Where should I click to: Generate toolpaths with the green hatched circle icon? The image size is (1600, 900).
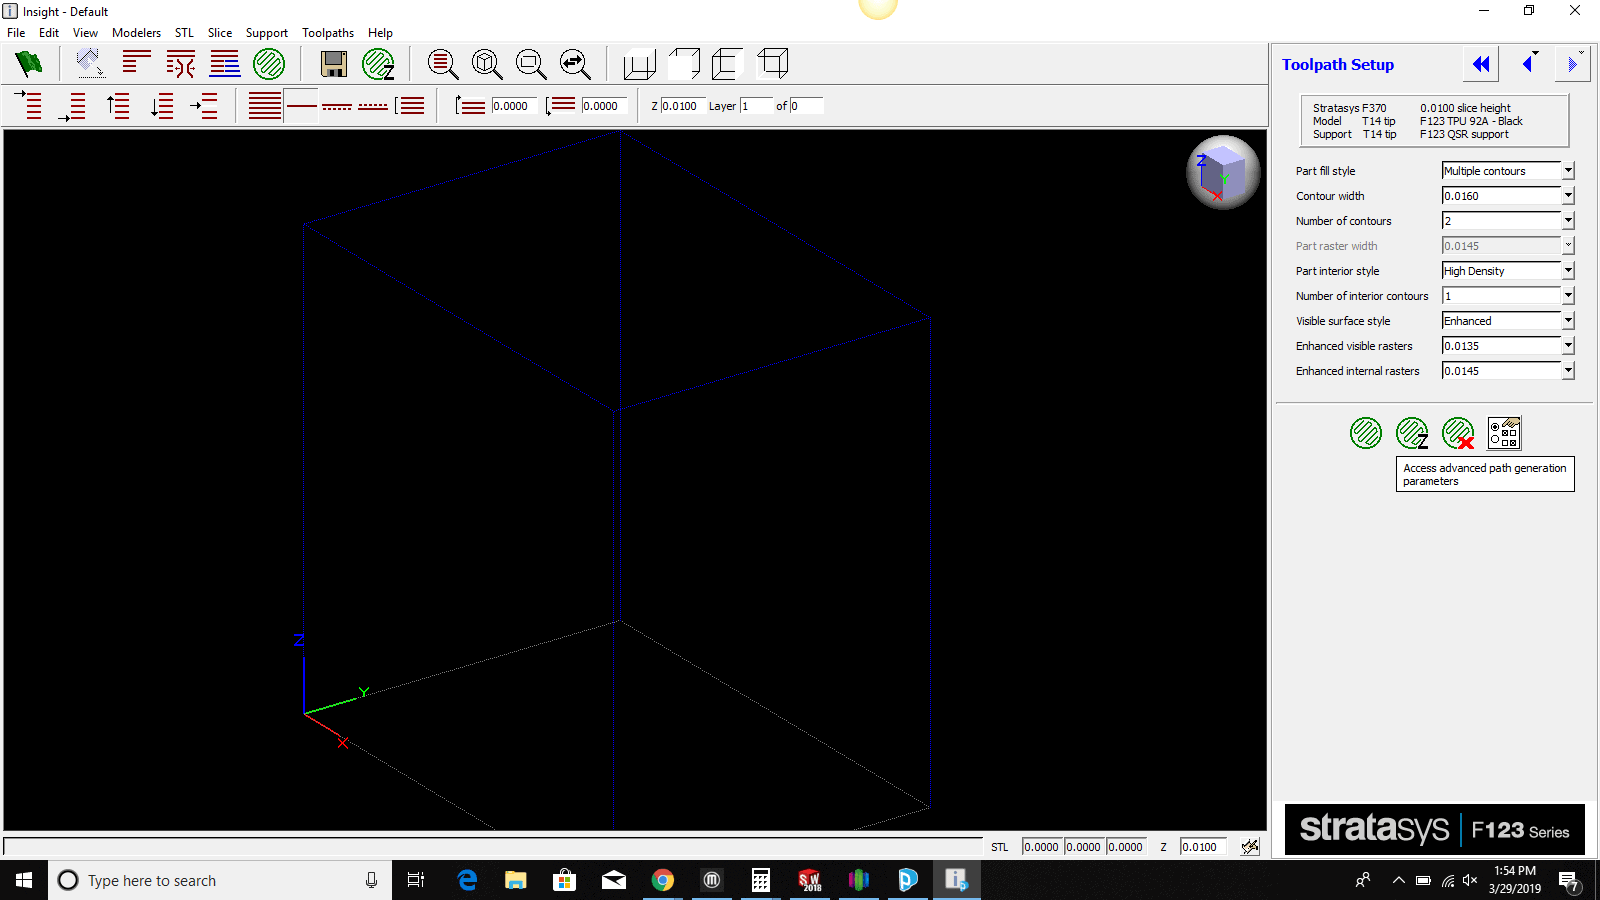pos(268,63)
